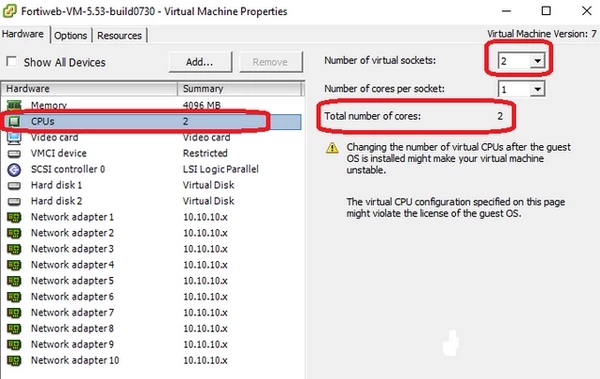The image size is (600, 379).
Task: Select the VMCI device label
Action: click(x=59, y=153)
